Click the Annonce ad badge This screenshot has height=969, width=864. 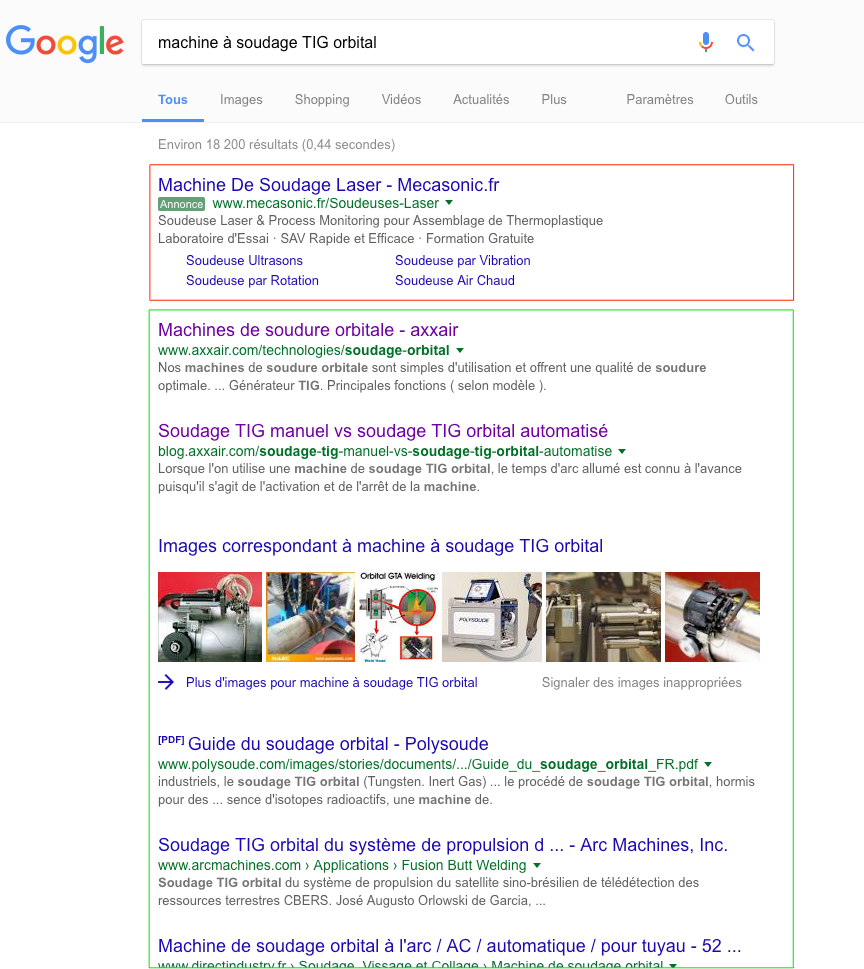[182, 204]
